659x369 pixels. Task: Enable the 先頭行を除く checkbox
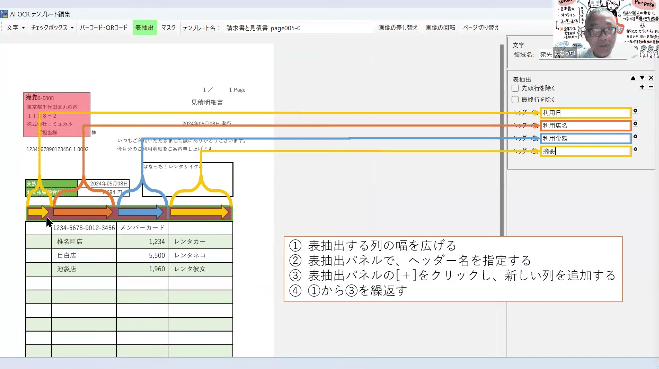(515, 88)
